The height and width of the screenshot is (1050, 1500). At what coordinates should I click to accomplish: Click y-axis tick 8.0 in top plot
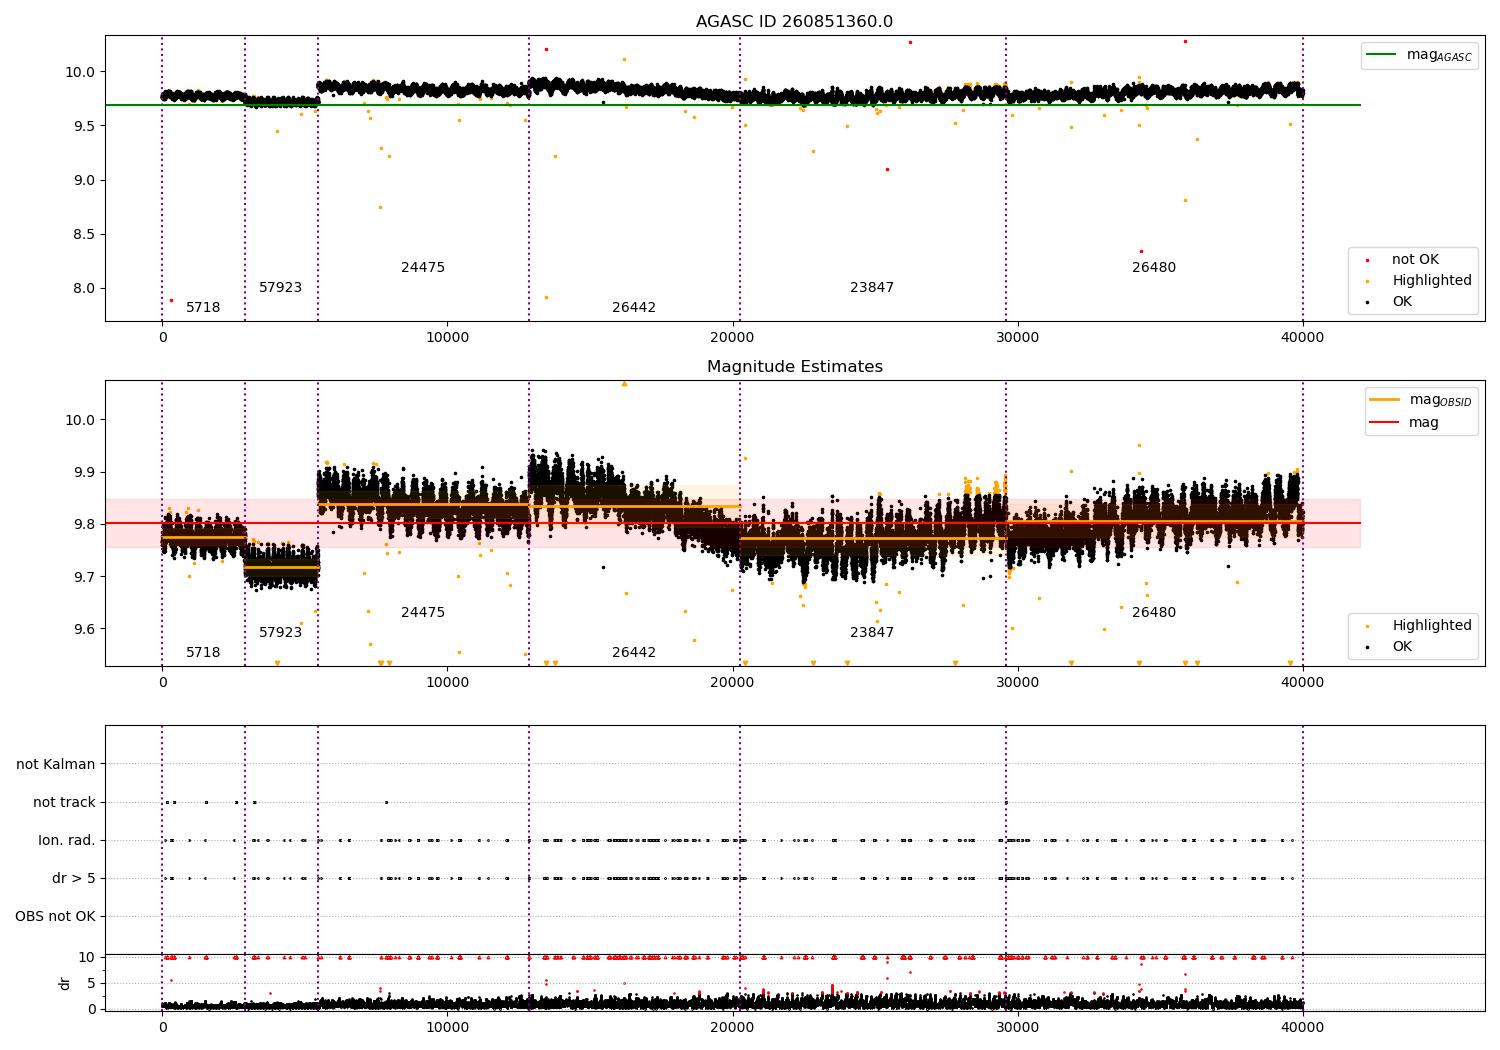(84, 288)
